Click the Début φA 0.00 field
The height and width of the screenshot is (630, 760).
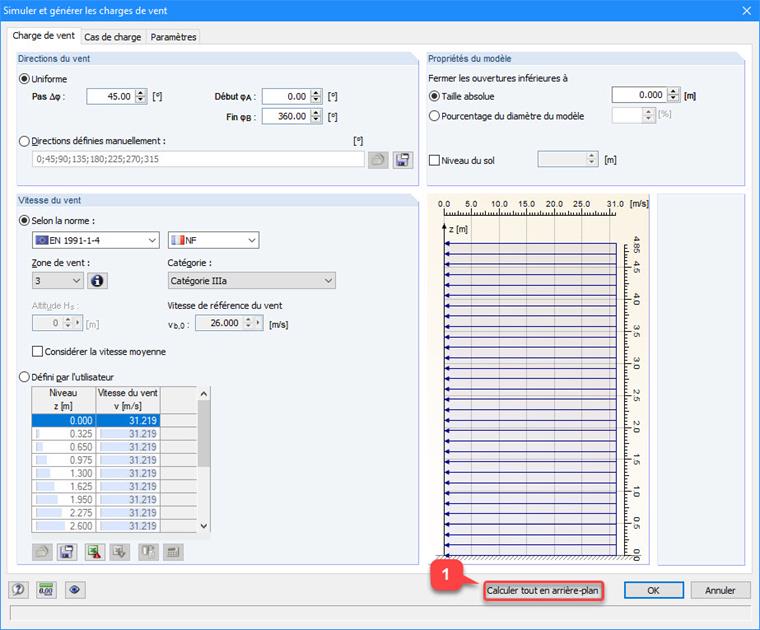(x=286, y=96)
